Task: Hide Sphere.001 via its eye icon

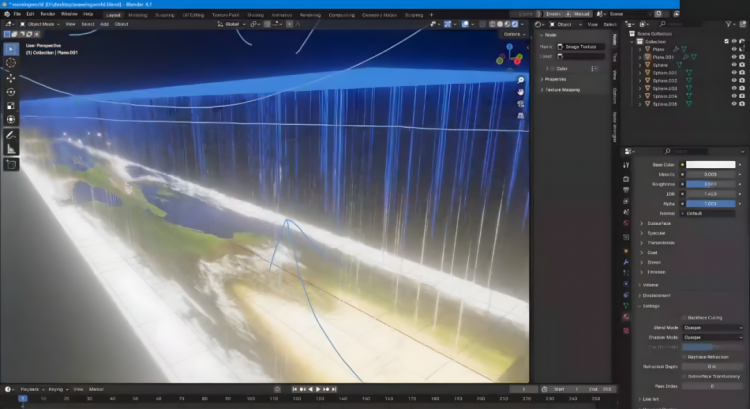Action: tap(734, 73)
